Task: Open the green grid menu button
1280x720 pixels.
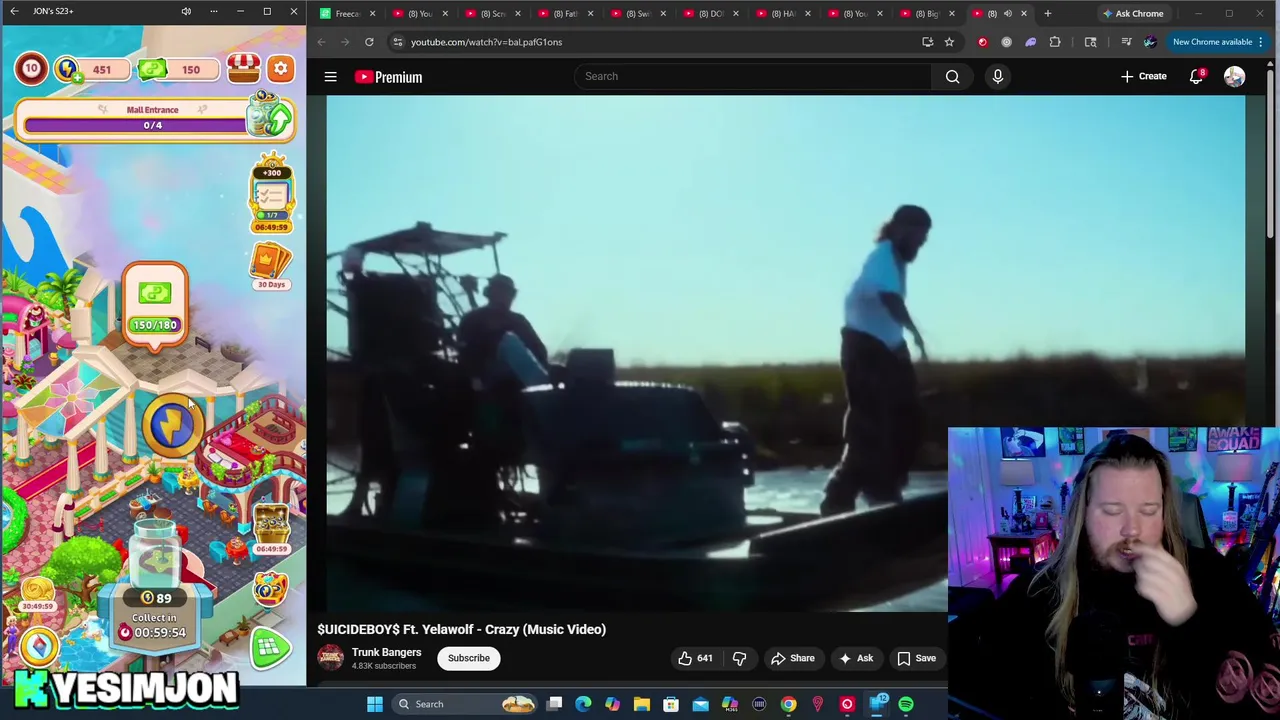Action: point(269,648)
